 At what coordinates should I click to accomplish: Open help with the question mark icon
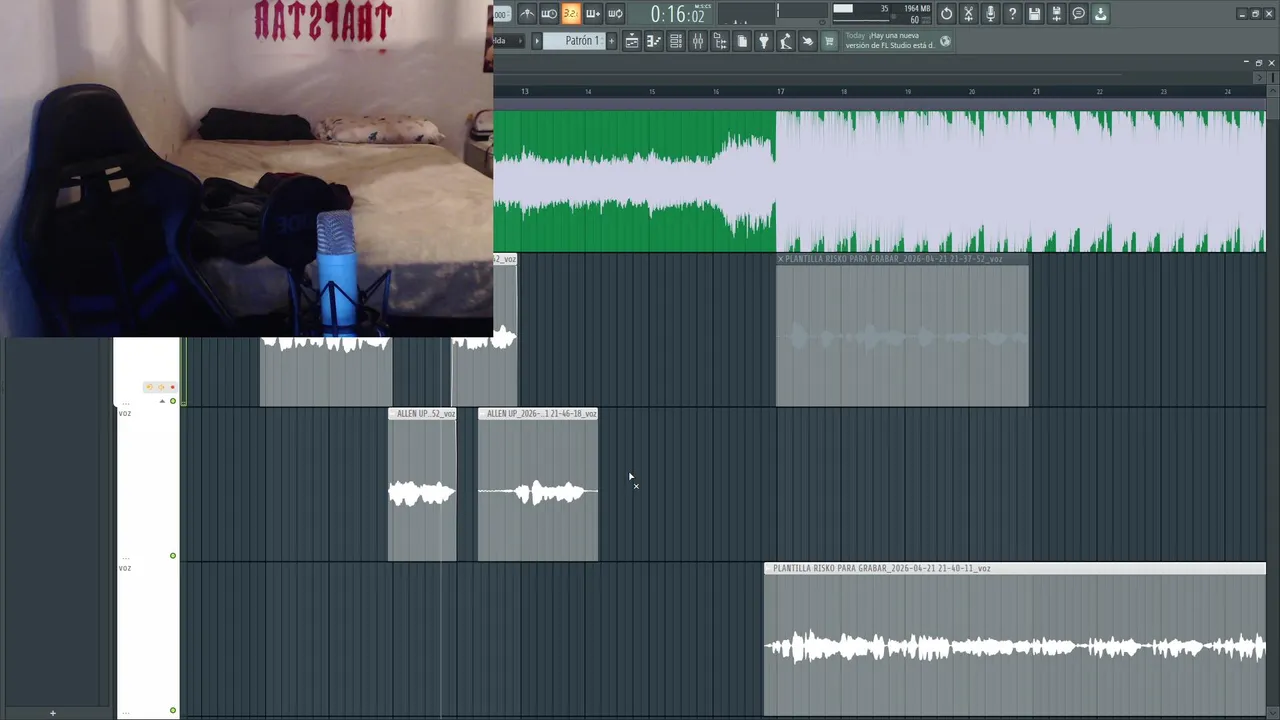coord(1012,13)
